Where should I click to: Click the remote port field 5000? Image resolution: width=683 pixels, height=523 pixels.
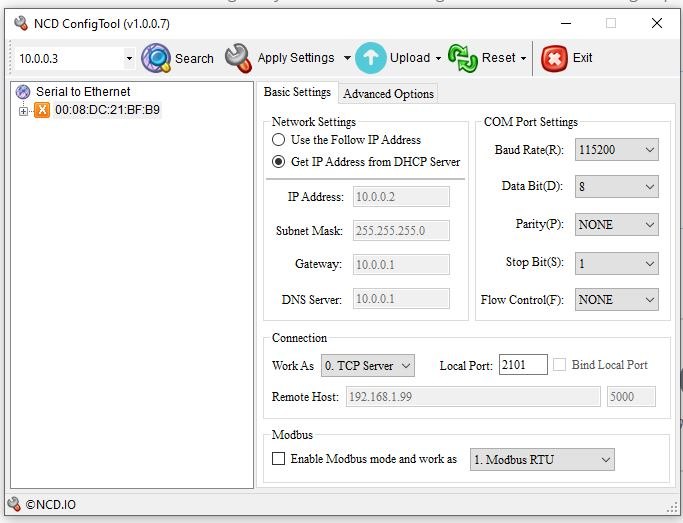pyautogui.click(x=631, y=396)
